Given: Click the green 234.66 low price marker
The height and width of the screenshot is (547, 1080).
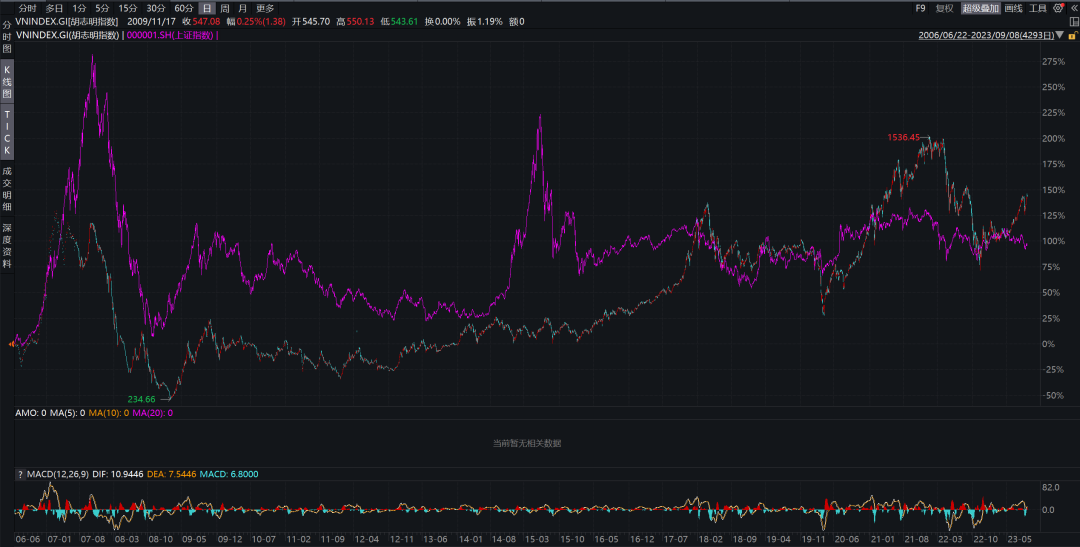Looking at the screenshot, I should tap(142, 399).
